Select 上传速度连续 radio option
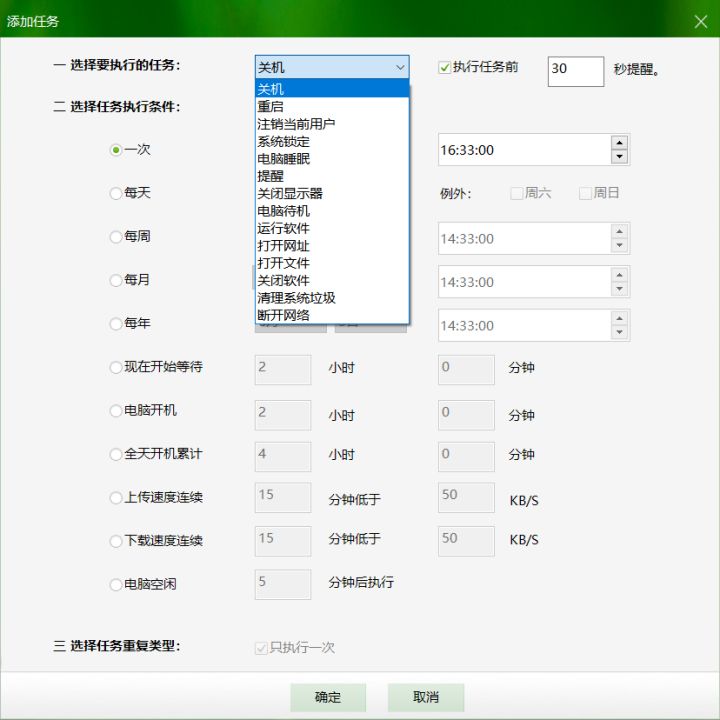 pos(116,497)
